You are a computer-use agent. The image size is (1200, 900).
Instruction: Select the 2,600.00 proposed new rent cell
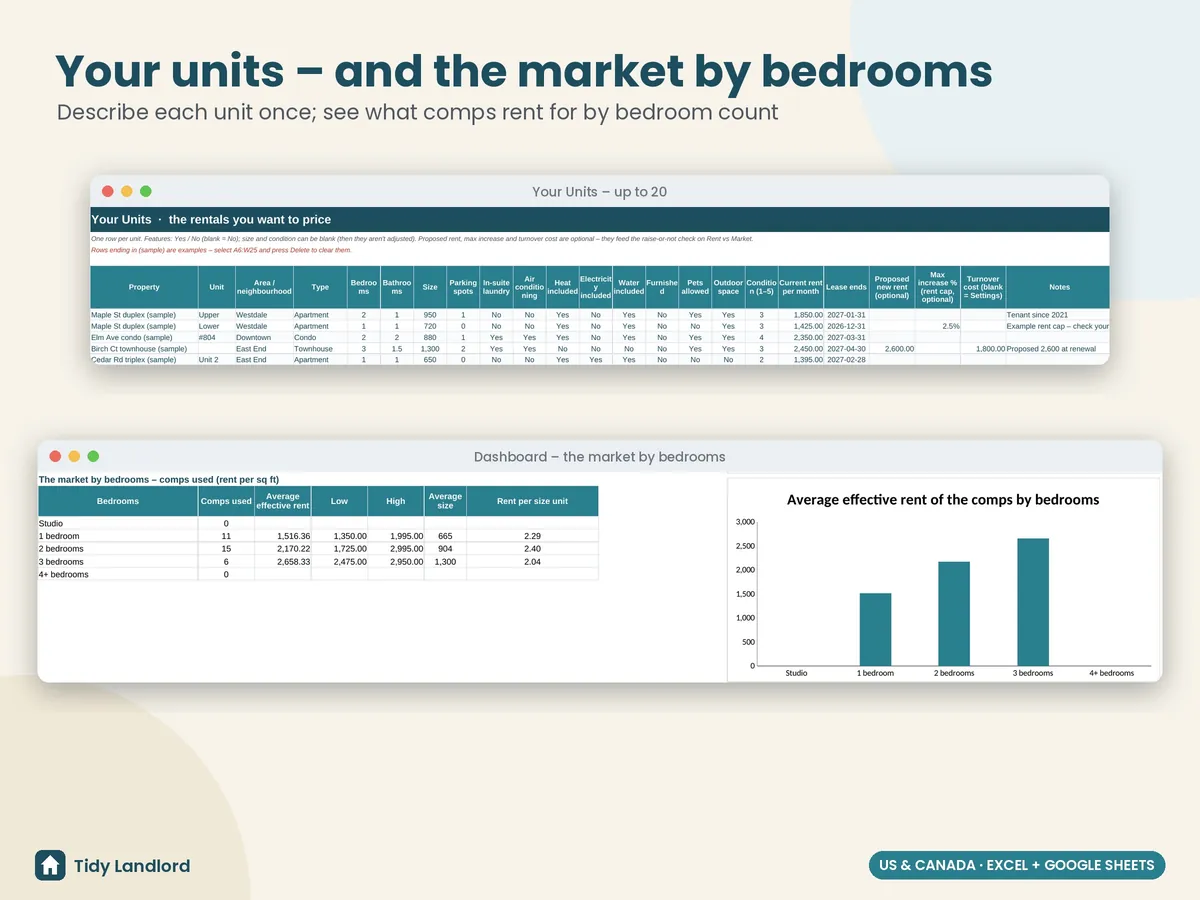point(892,349)
